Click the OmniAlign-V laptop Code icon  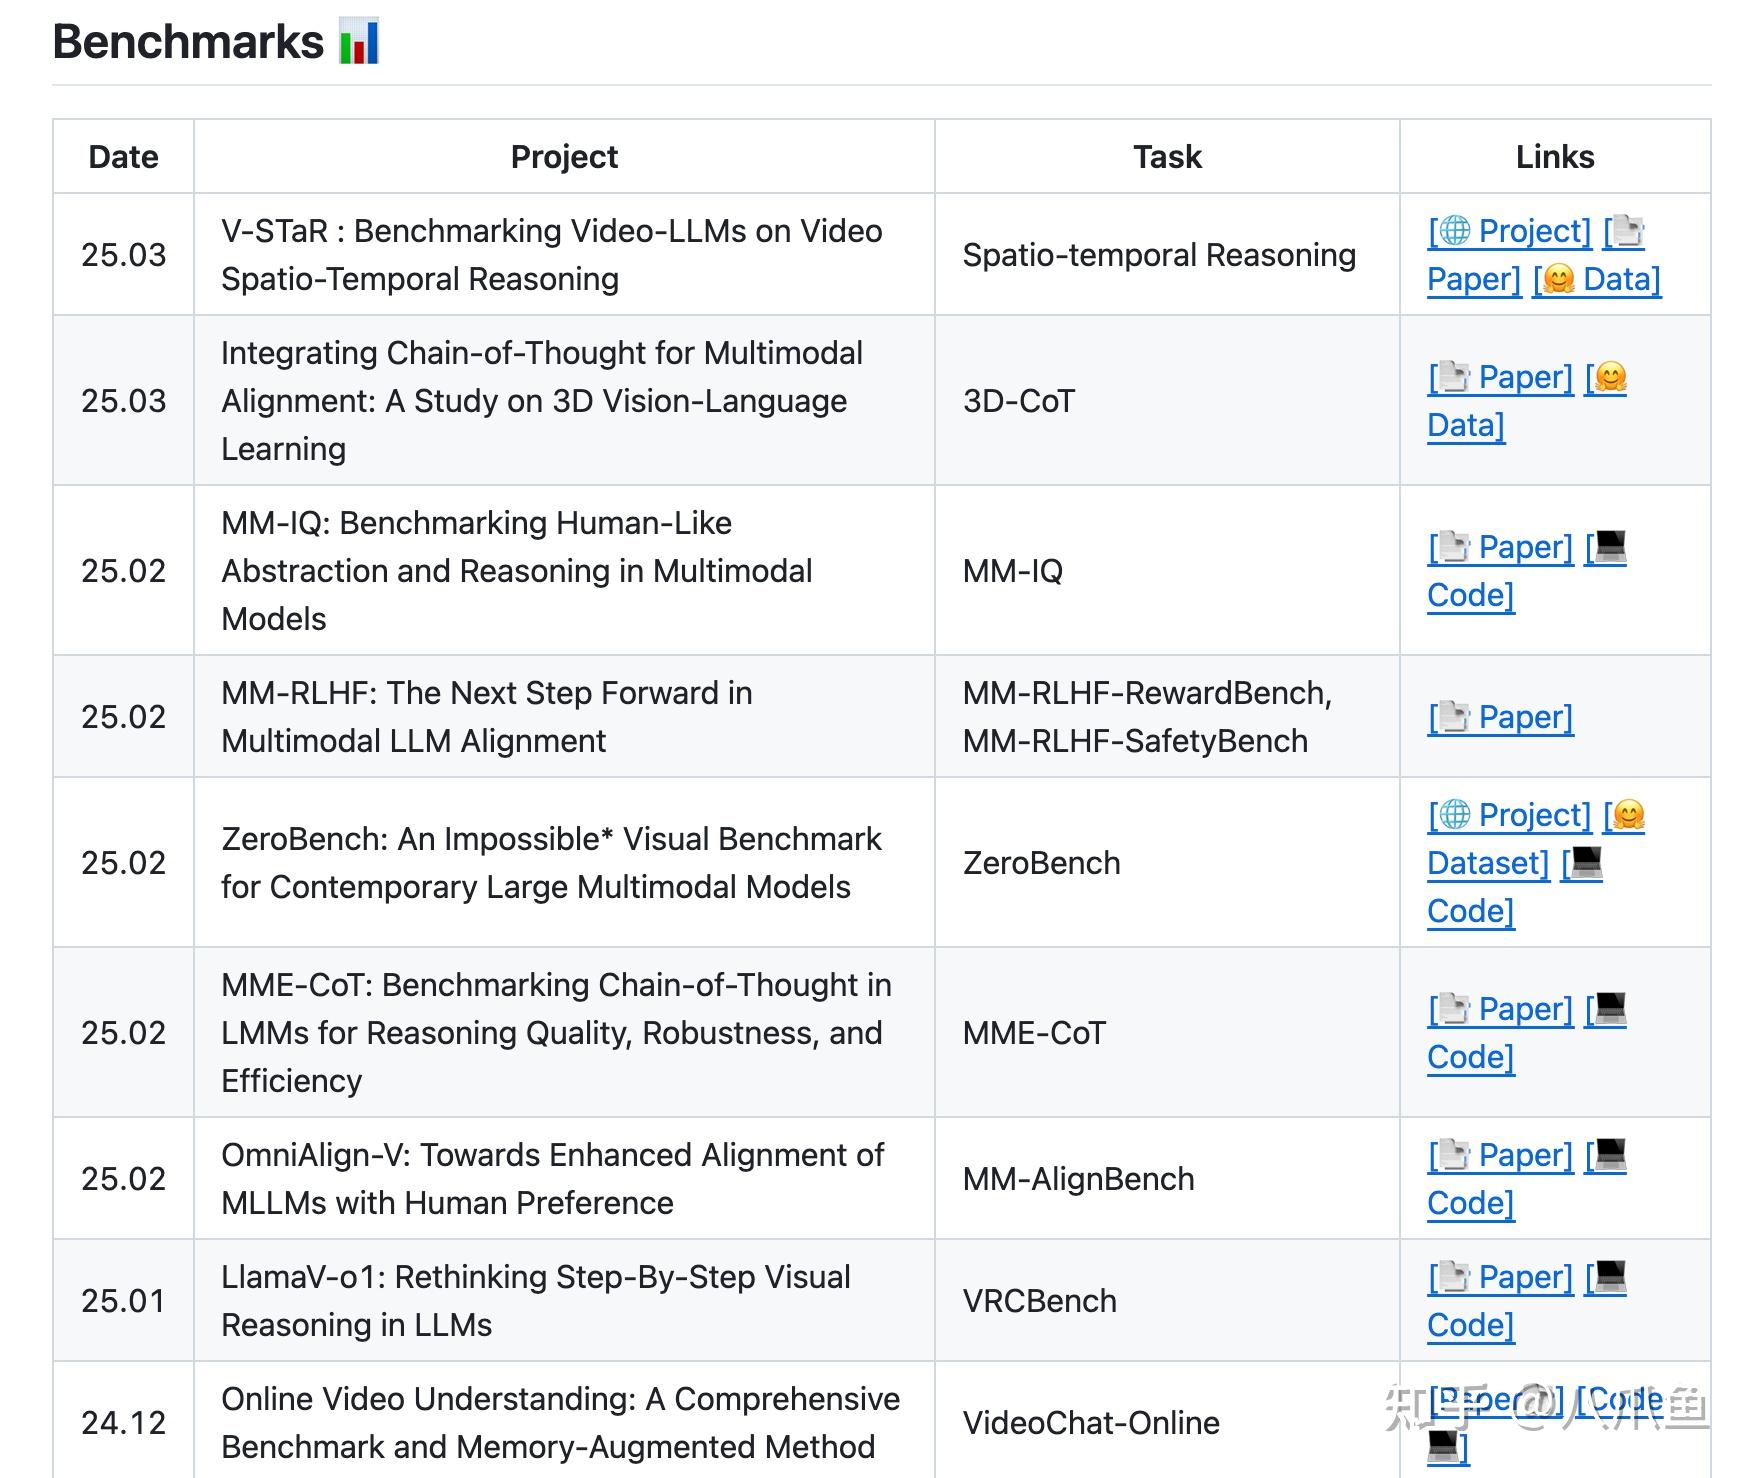(1611, 1154)
